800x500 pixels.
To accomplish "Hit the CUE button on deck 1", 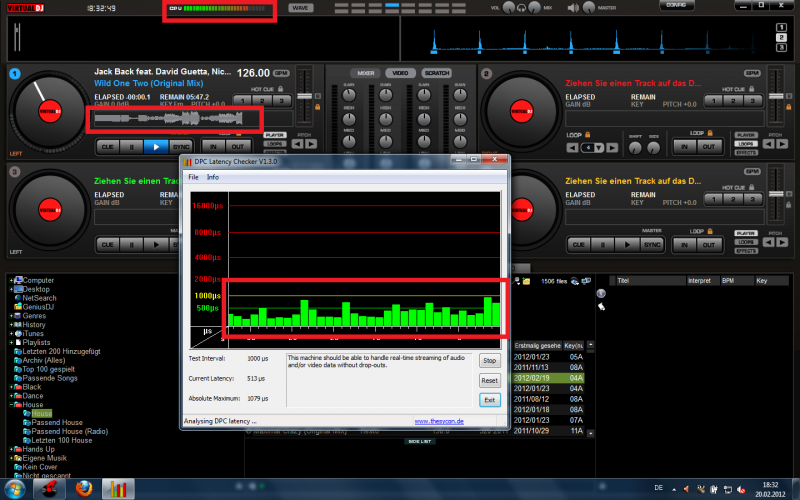I will pos(108,147).
